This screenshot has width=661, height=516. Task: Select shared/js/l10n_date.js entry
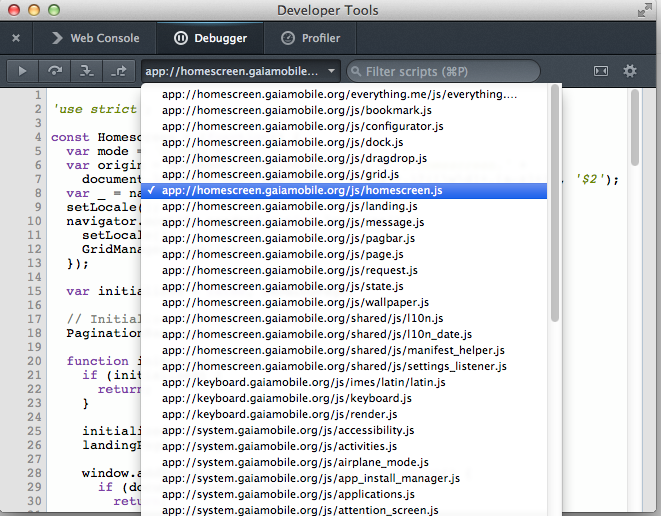point(344,334)
